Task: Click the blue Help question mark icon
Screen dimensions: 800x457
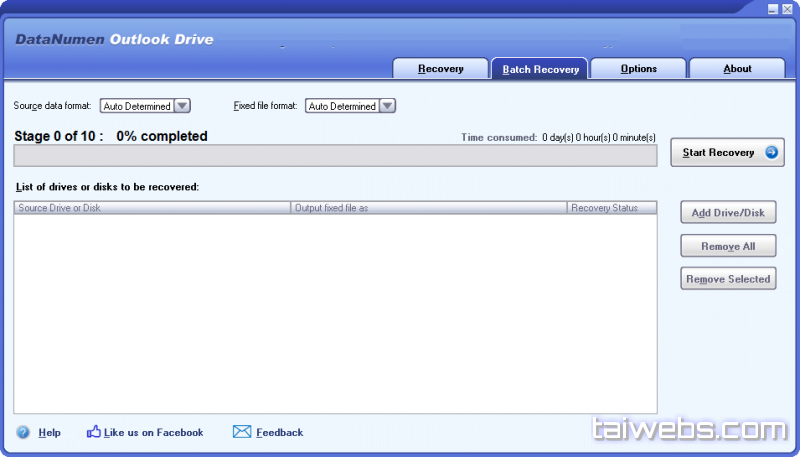Action: point(23,432)
